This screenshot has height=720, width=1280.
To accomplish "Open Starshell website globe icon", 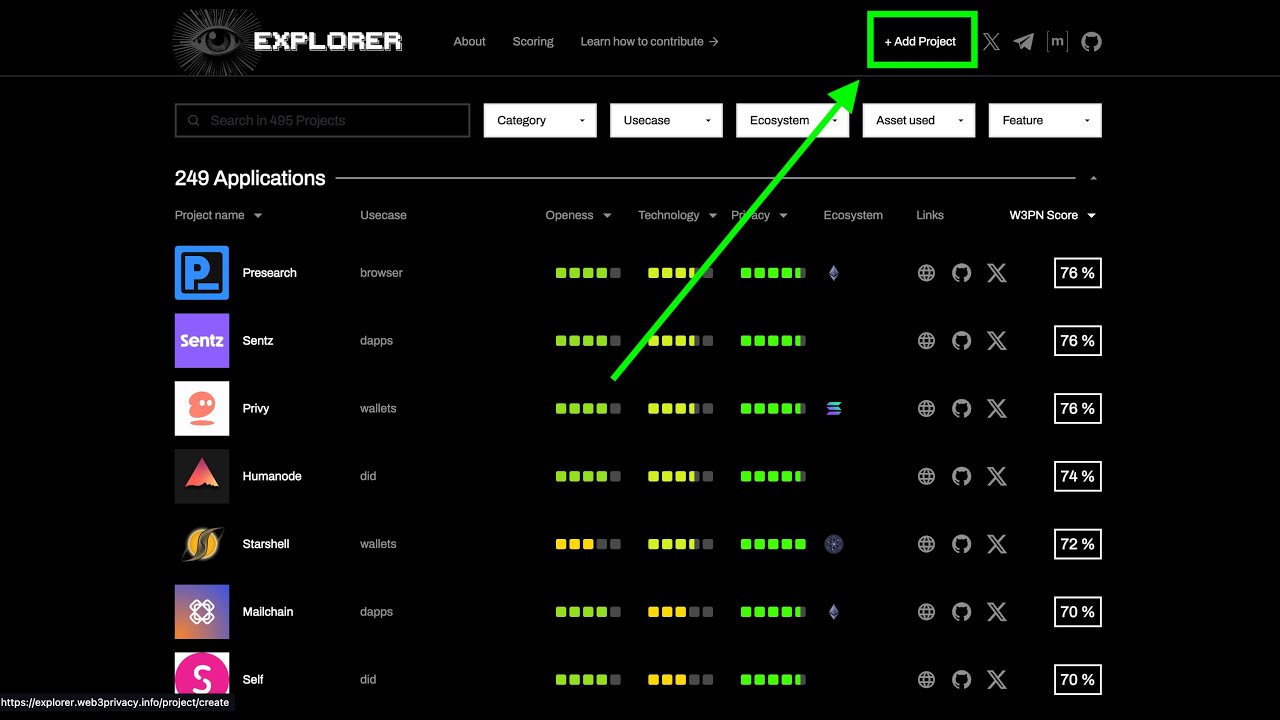I will 927,545.
